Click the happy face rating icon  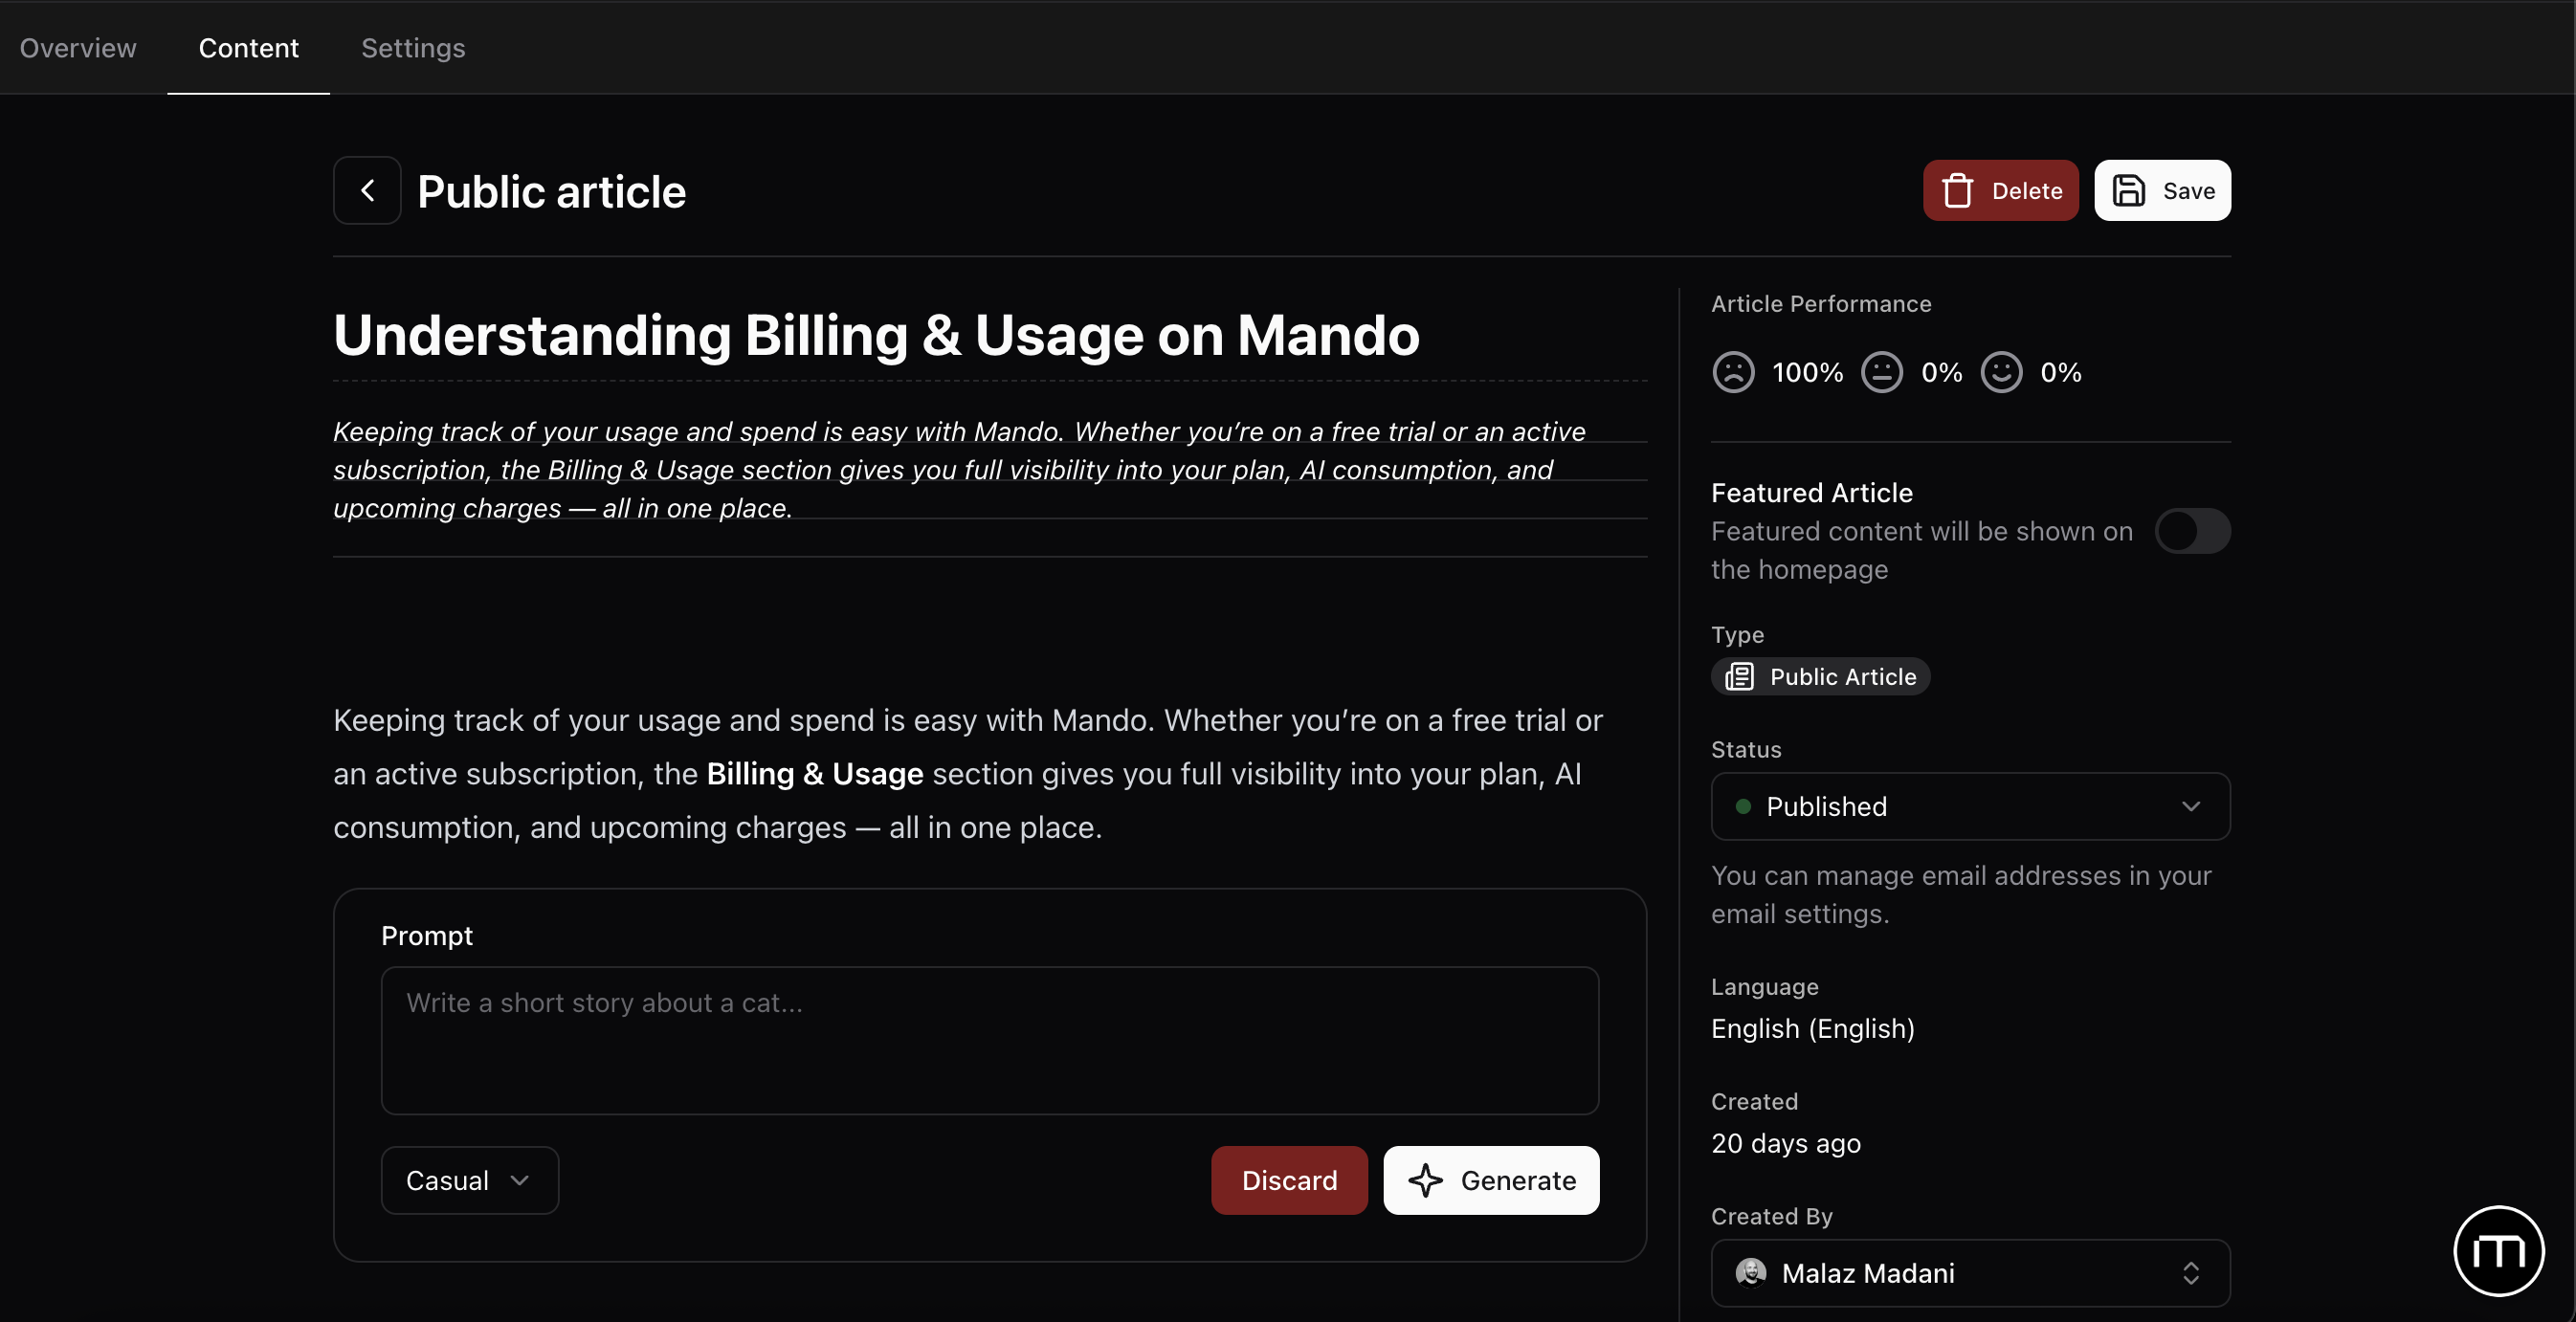click(2001, 372)
